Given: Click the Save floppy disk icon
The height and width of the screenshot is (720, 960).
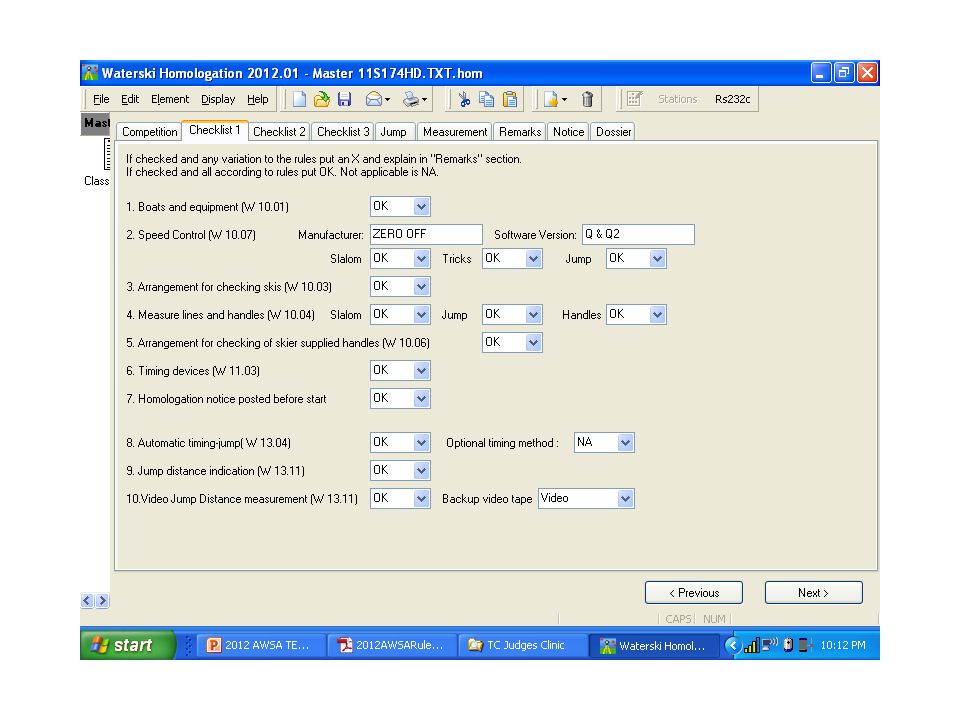Looking at the screenshot, I should 344,99.
